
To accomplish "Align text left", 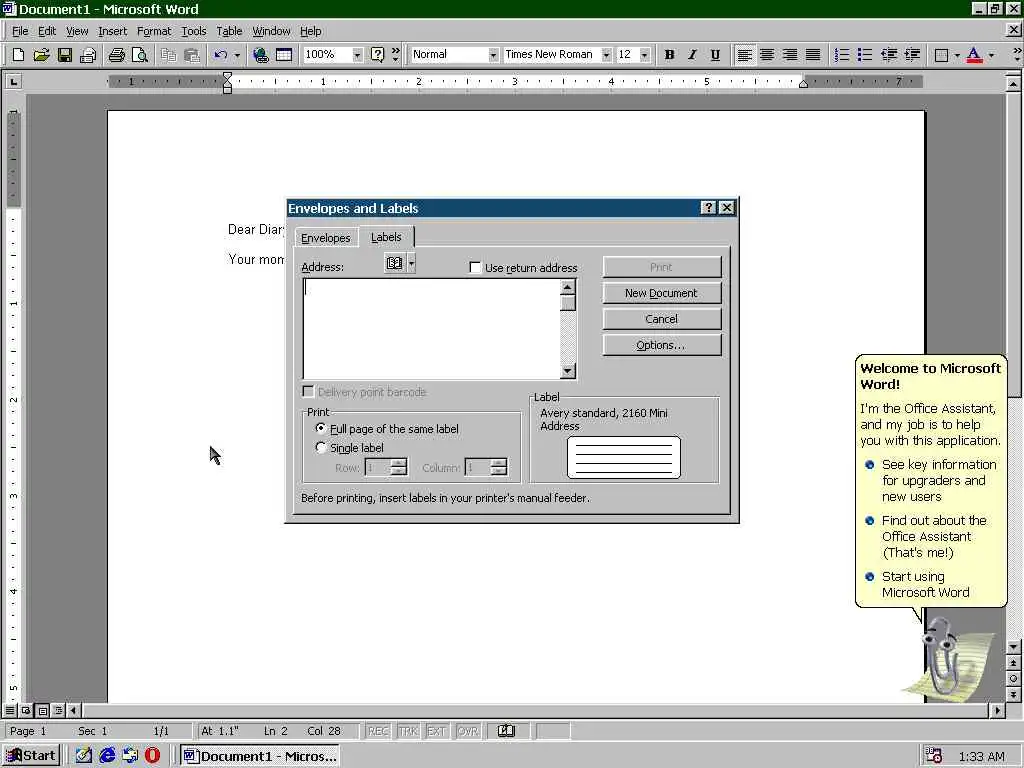I will click(x=744, y=55).
